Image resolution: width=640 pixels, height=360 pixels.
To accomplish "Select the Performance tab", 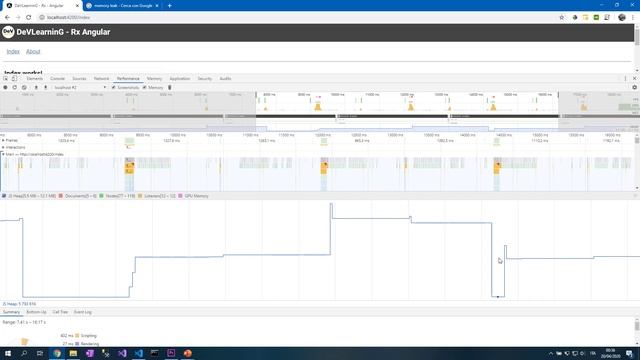I will [x=128, y=78].
